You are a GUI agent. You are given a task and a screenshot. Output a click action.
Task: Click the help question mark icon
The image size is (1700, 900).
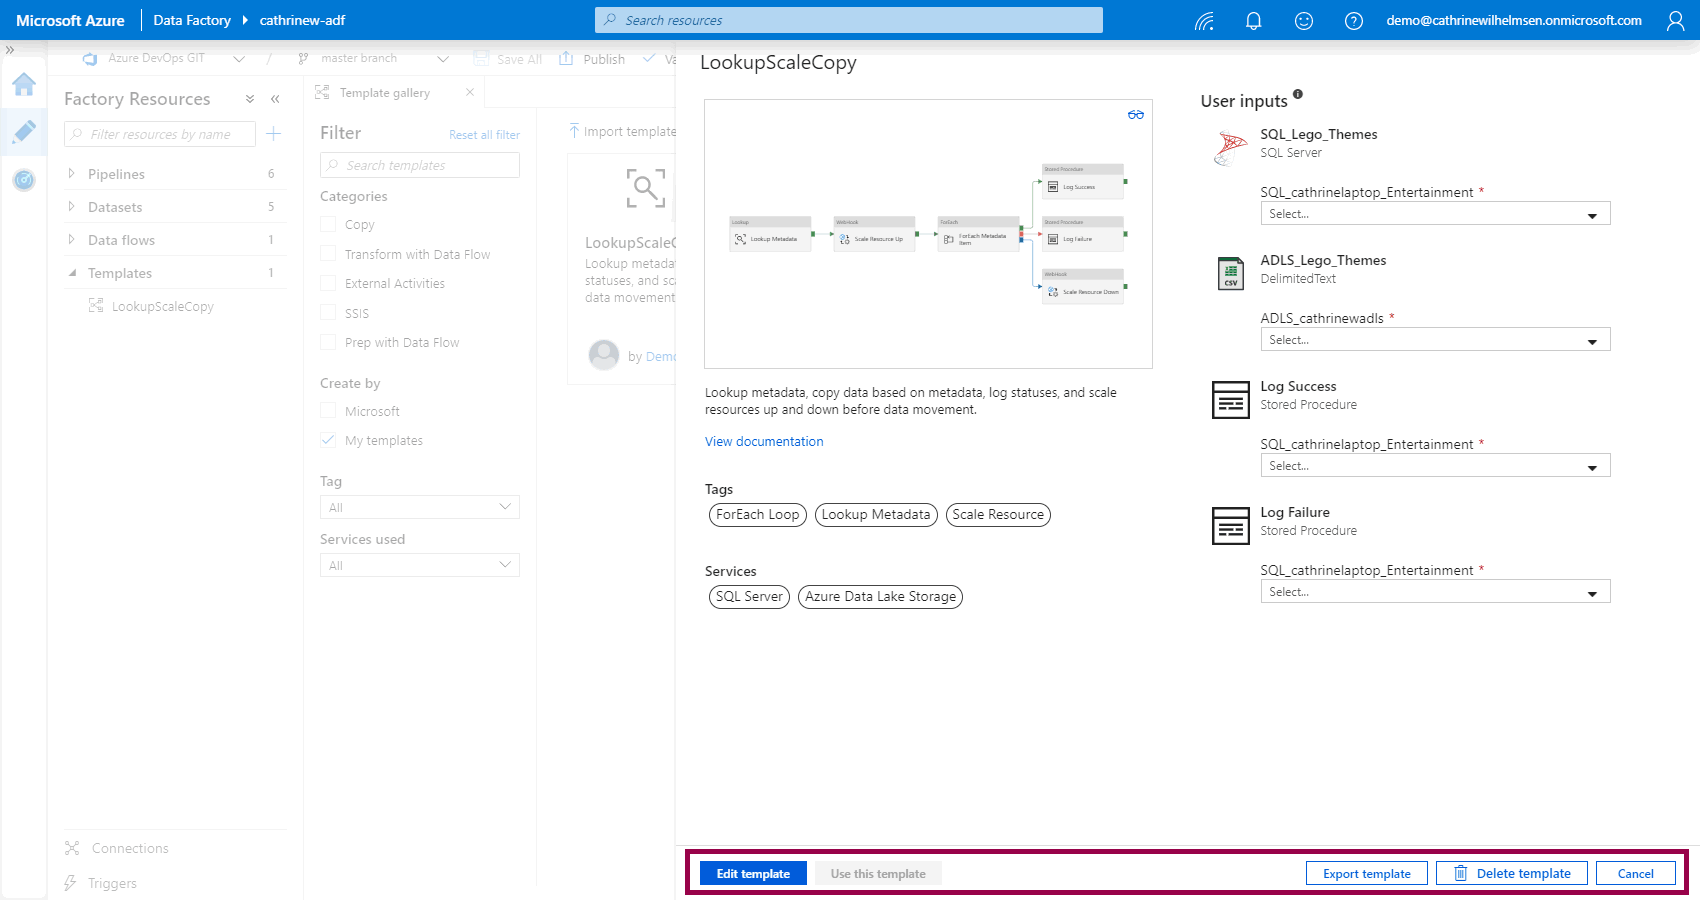[x=1353, y=21]
